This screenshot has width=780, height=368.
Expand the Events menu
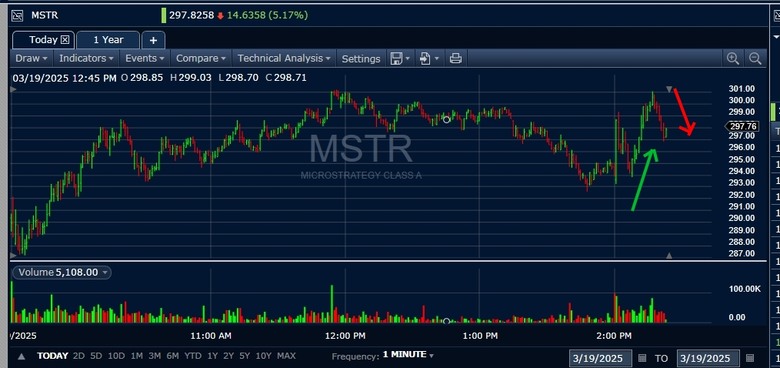(145, 58)
